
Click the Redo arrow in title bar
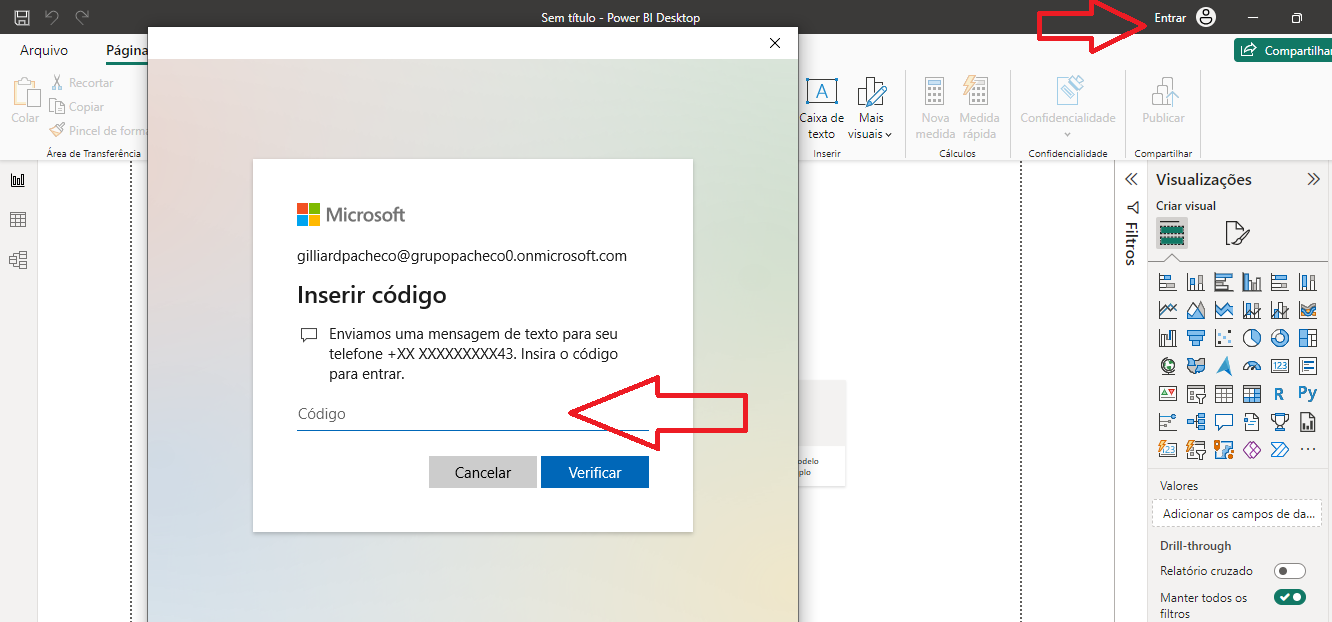pos(82,18)
